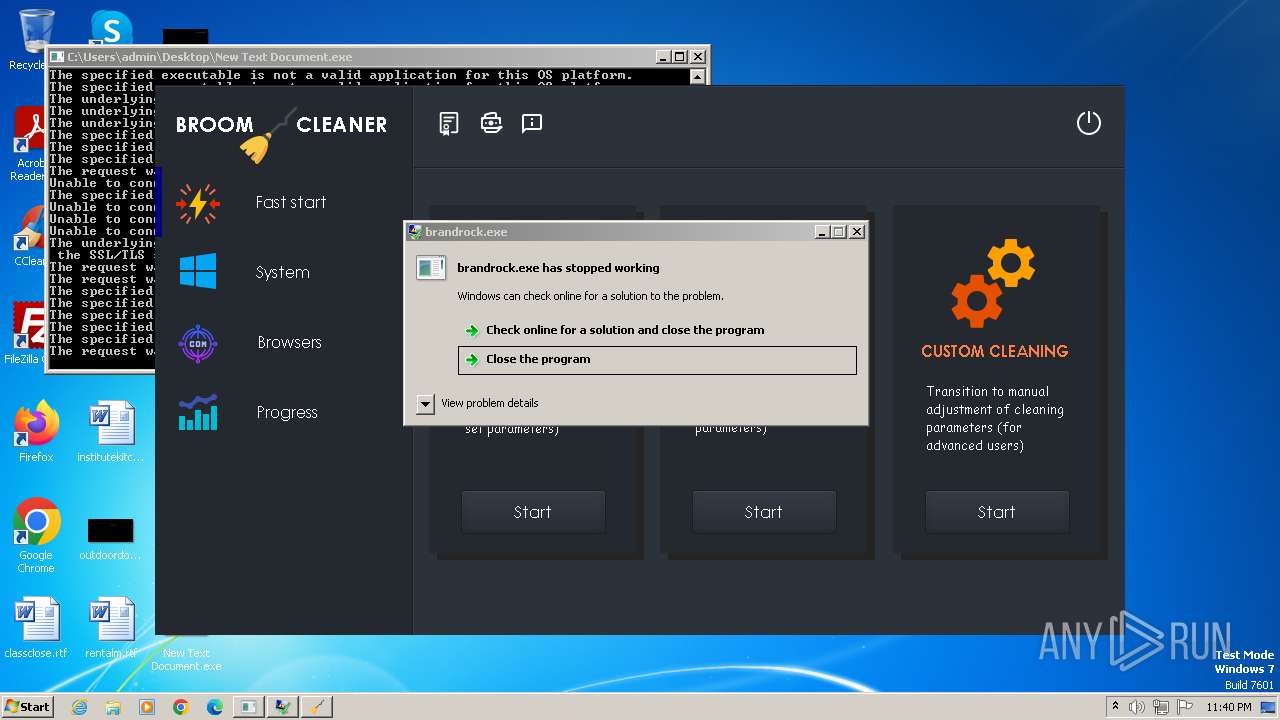Click the 11:40 PM system clock
The height and width of the screenshot is (720, 1280).
[x=1229, y=707]
